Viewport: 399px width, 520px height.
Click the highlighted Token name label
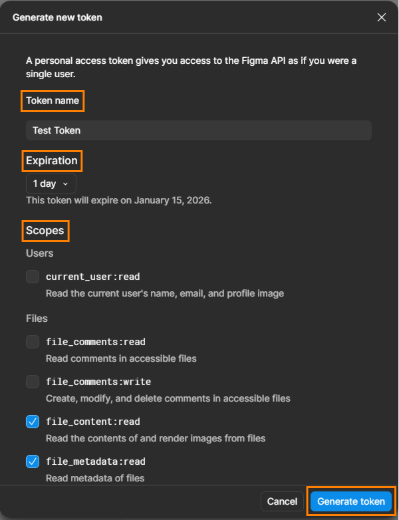coord(53,101)
